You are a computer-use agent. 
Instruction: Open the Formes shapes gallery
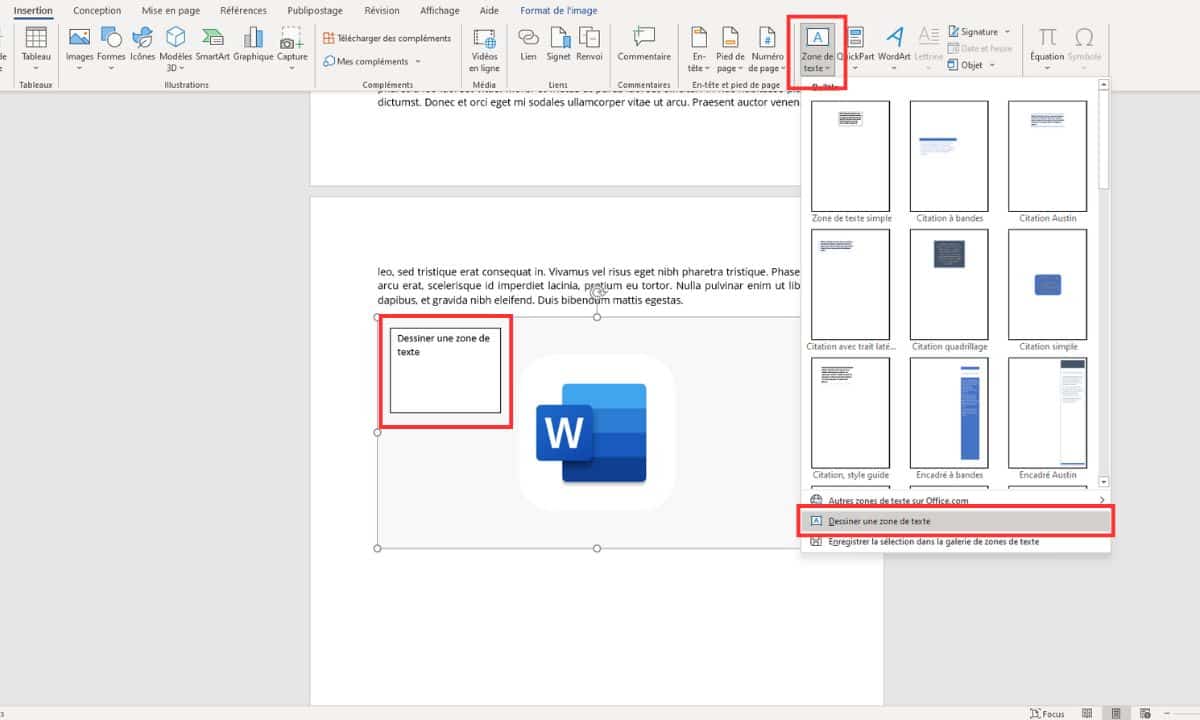click(111, 48)
